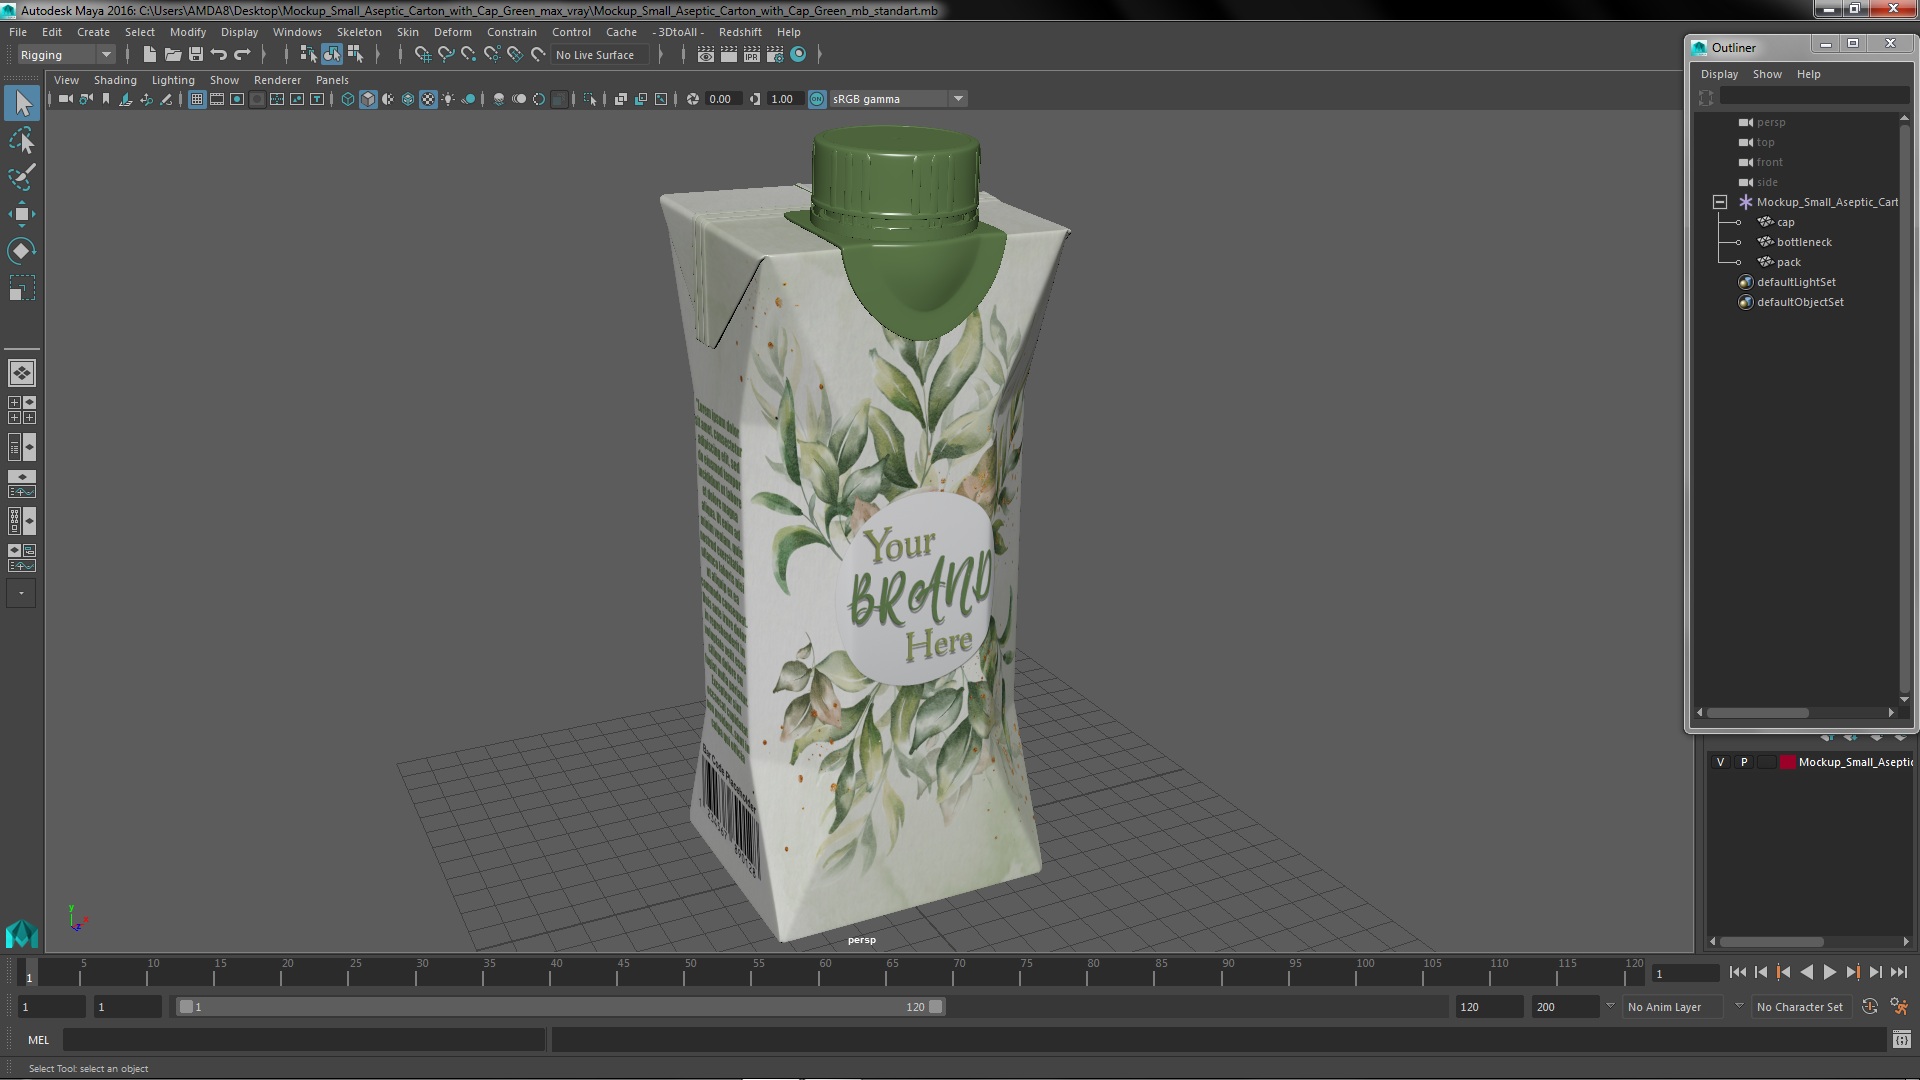
Task: Open the No Character Set dropdown
Action: click(x=1800, y=1007)
